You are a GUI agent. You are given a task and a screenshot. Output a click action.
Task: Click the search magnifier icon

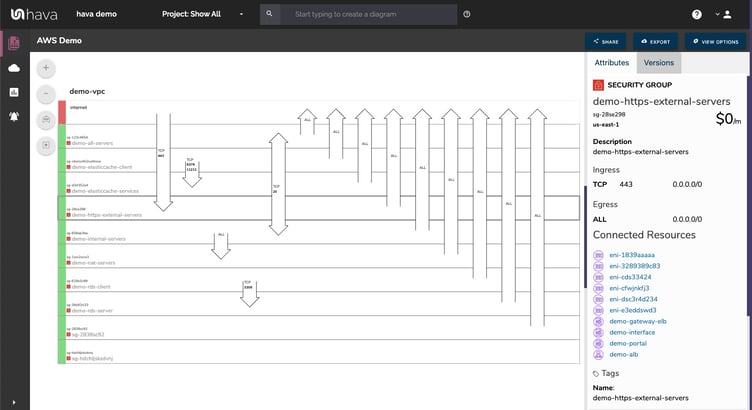[270, 14]
